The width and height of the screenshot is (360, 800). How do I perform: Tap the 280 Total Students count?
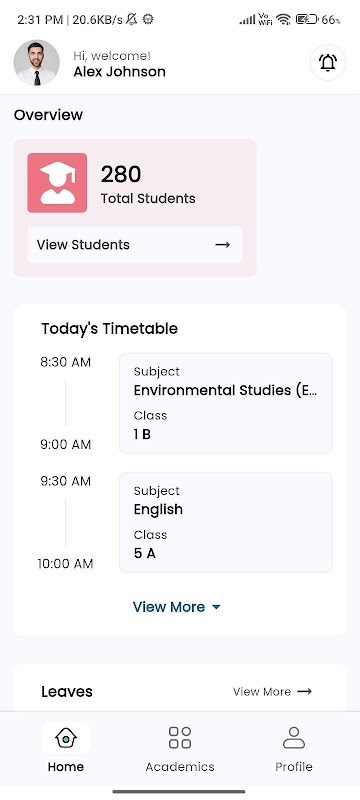[x=148, y=184]
